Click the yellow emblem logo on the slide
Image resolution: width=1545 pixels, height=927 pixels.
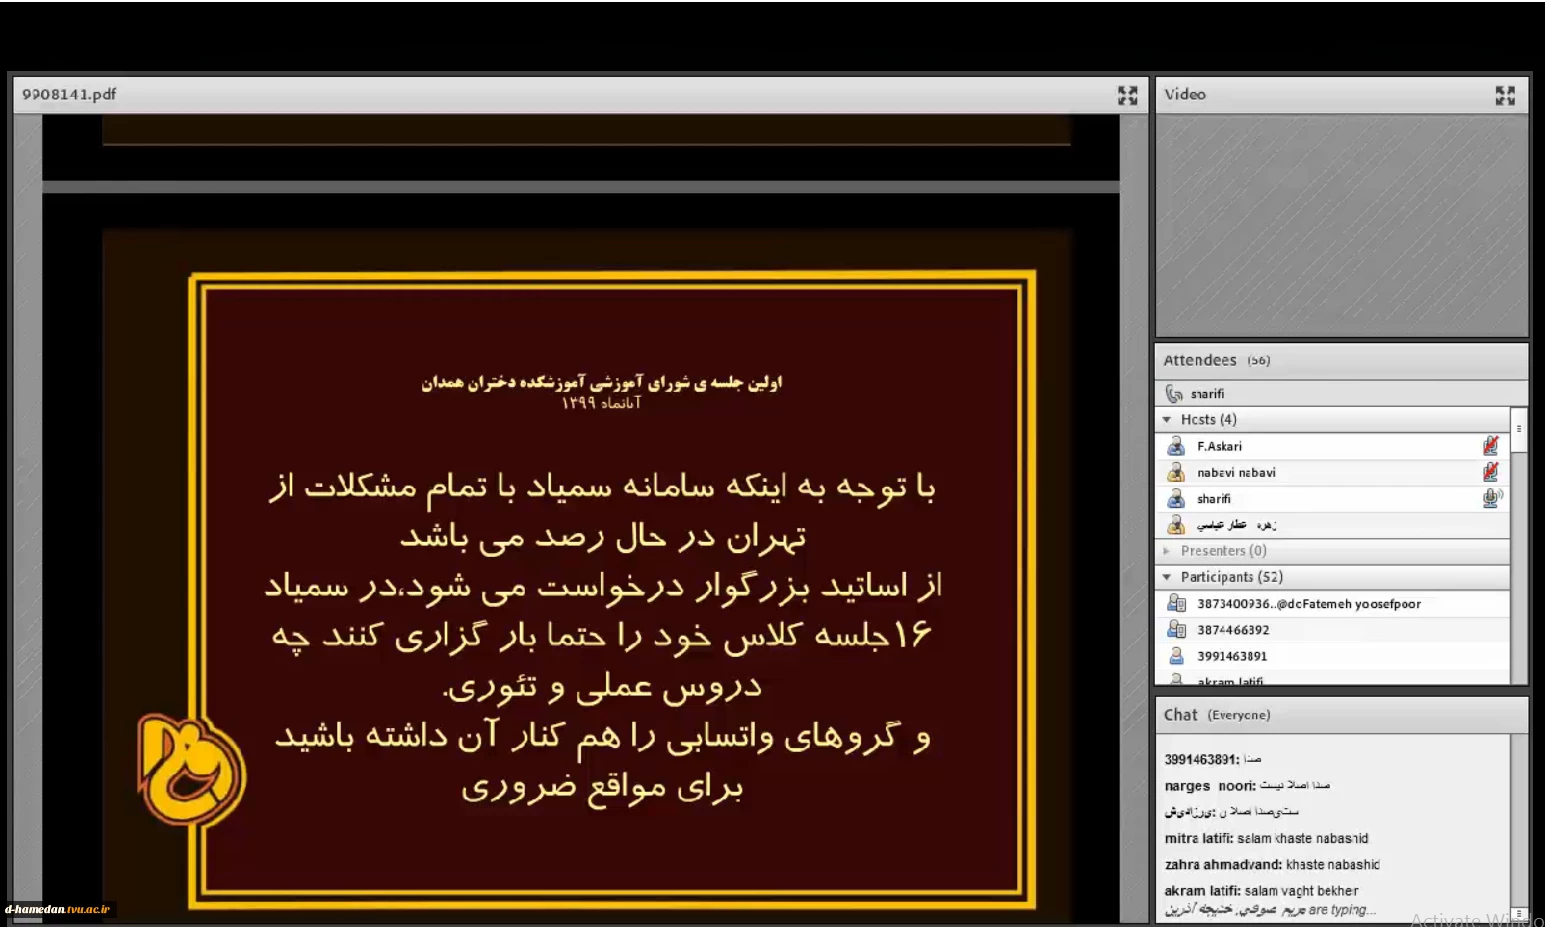[190, 768]
